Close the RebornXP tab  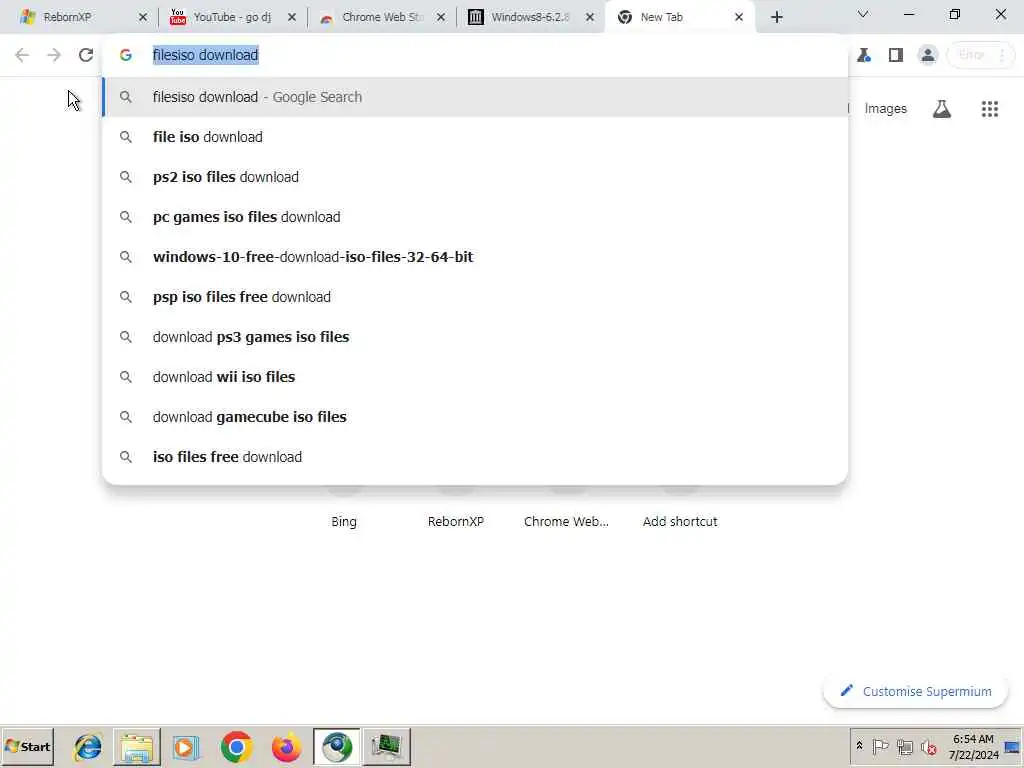coord(143,18)
